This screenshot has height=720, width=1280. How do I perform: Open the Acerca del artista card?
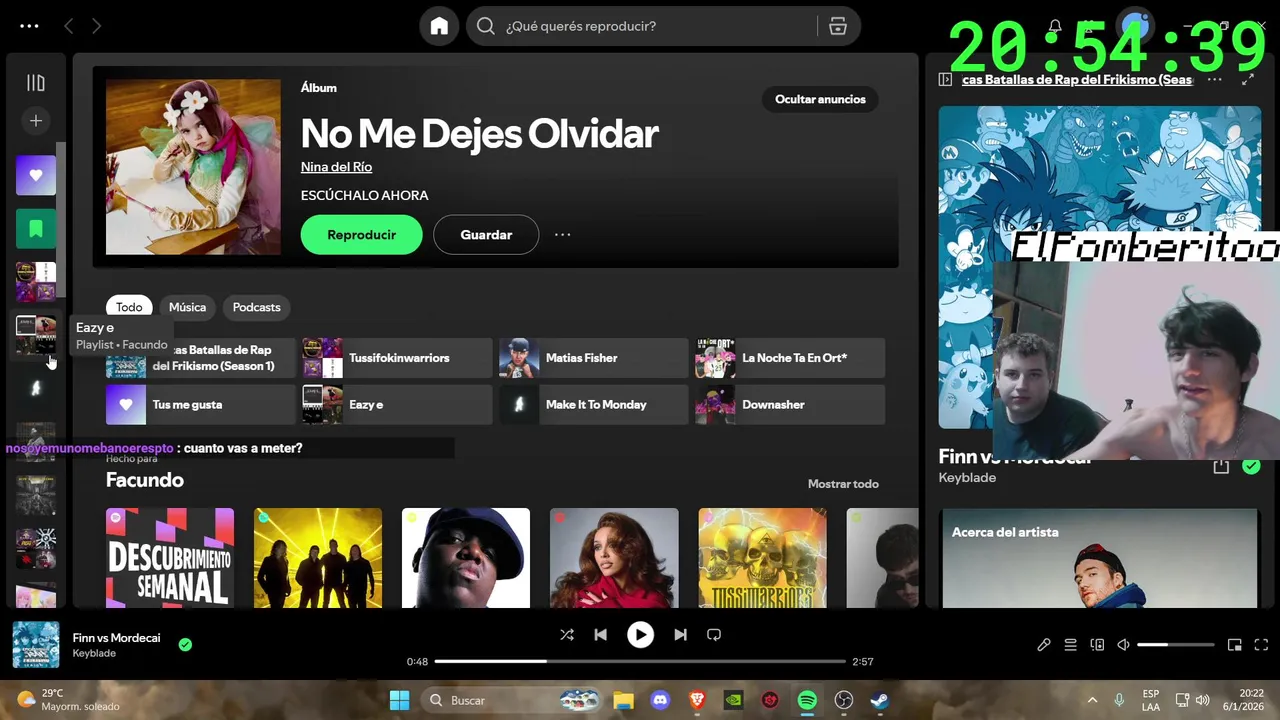(x=1100, y=558)
